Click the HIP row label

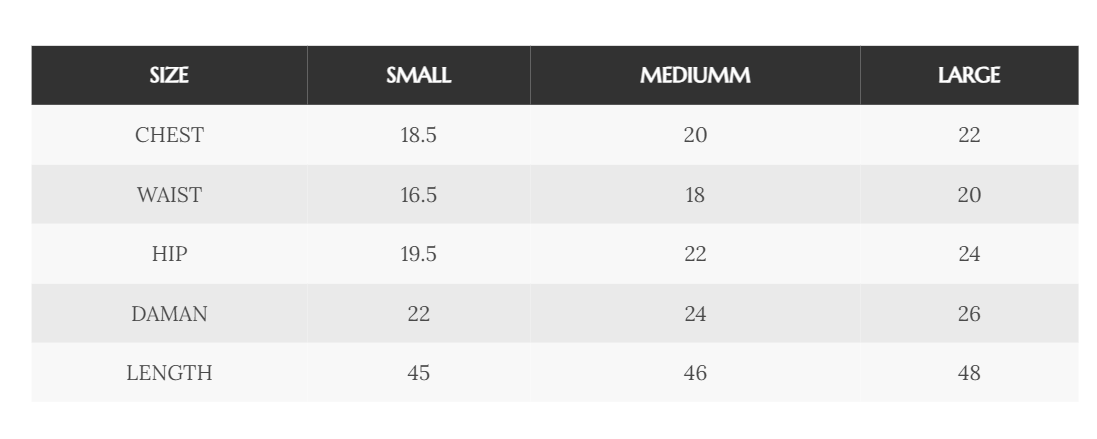click(169, 254)
